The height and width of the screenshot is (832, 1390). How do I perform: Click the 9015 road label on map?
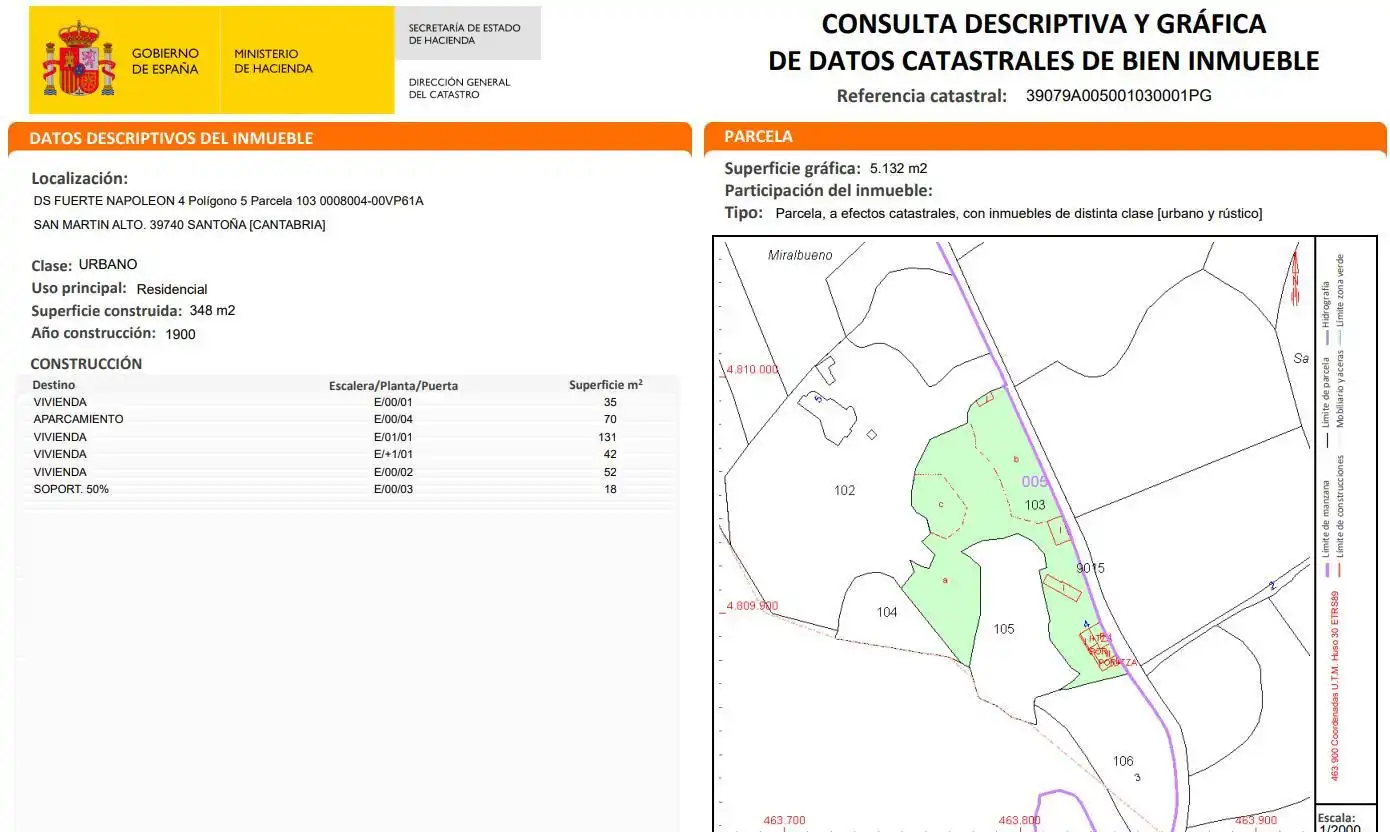tap(1090, 568)
